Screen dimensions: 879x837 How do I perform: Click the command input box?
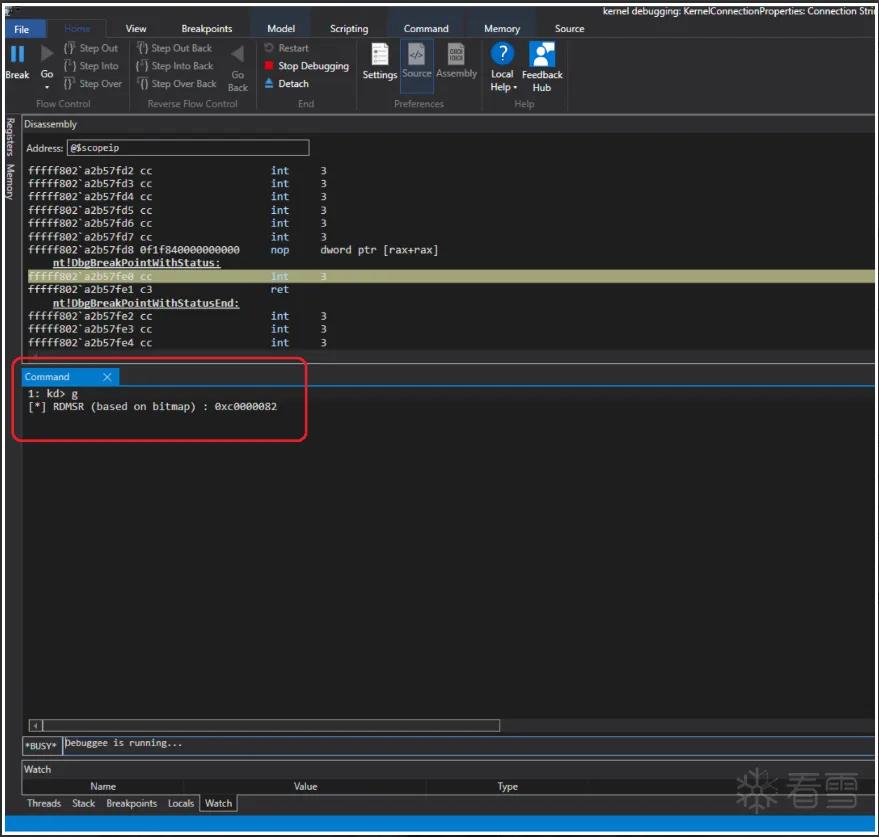[x=468, y=745]
